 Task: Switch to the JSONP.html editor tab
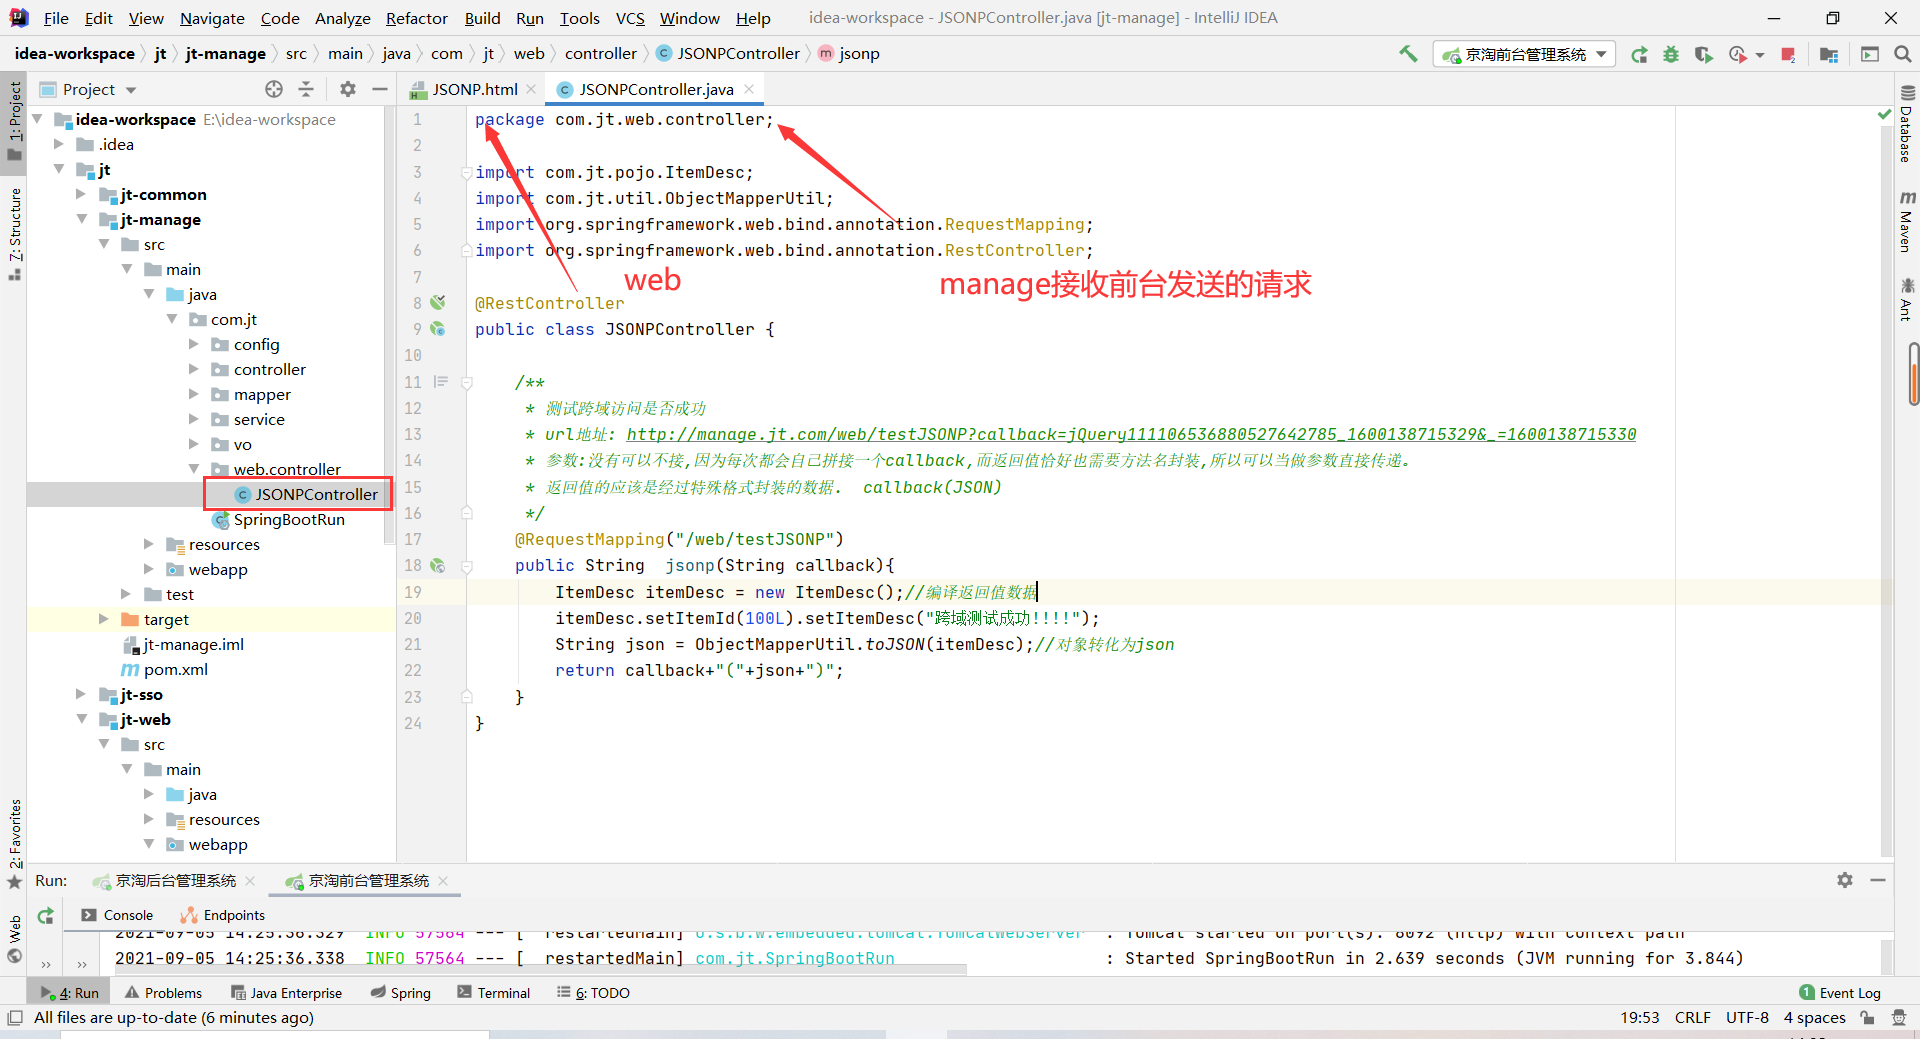pos(474,89)
